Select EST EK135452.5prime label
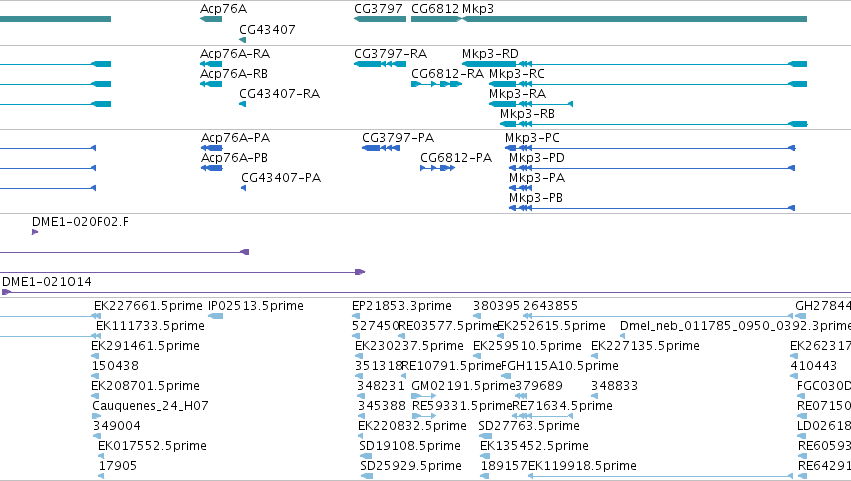The image size is (851, 481). 534,447
